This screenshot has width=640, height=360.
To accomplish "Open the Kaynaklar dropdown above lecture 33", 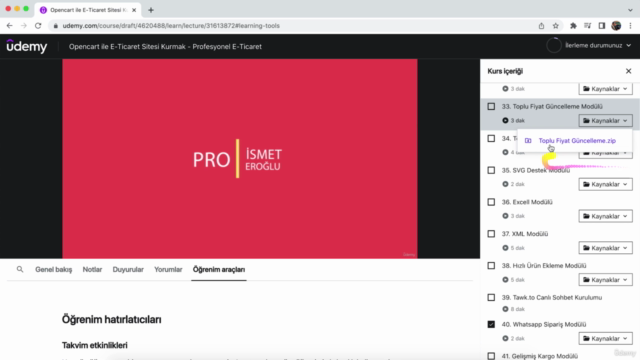I will coord(605,89).
